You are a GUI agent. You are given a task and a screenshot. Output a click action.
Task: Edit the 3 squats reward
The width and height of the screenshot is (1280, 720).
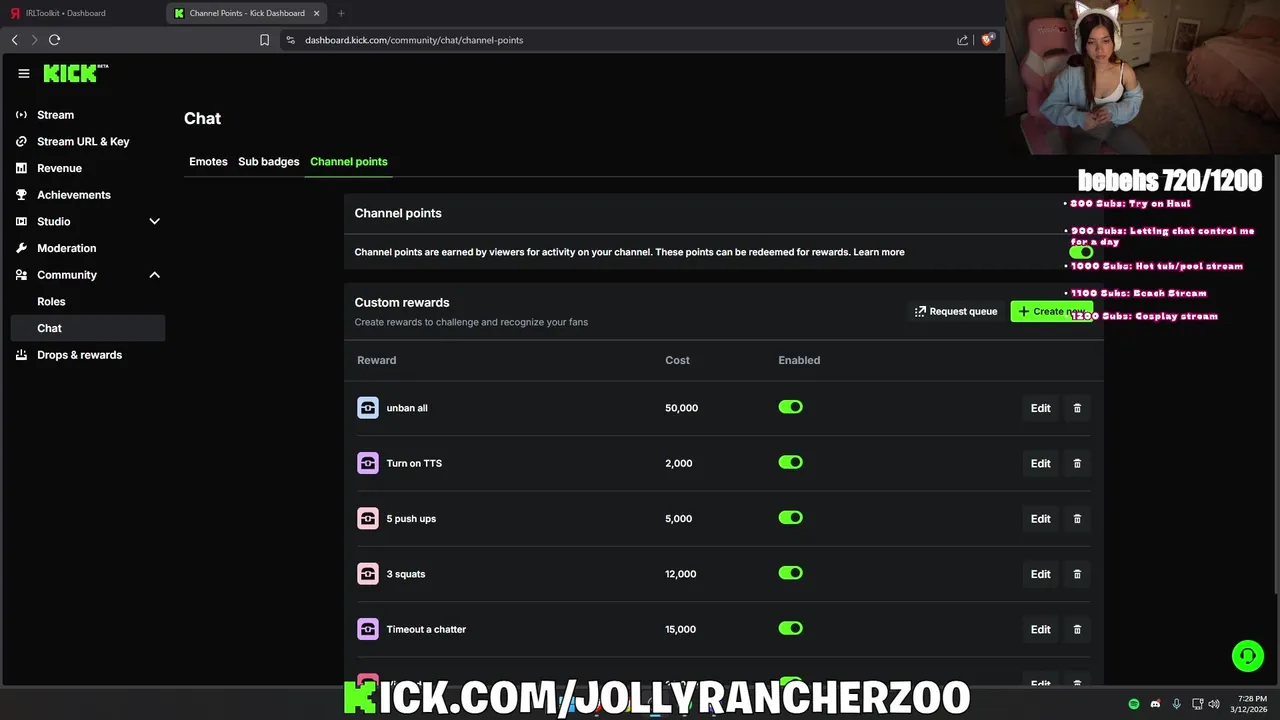[x=1040, y=574]
